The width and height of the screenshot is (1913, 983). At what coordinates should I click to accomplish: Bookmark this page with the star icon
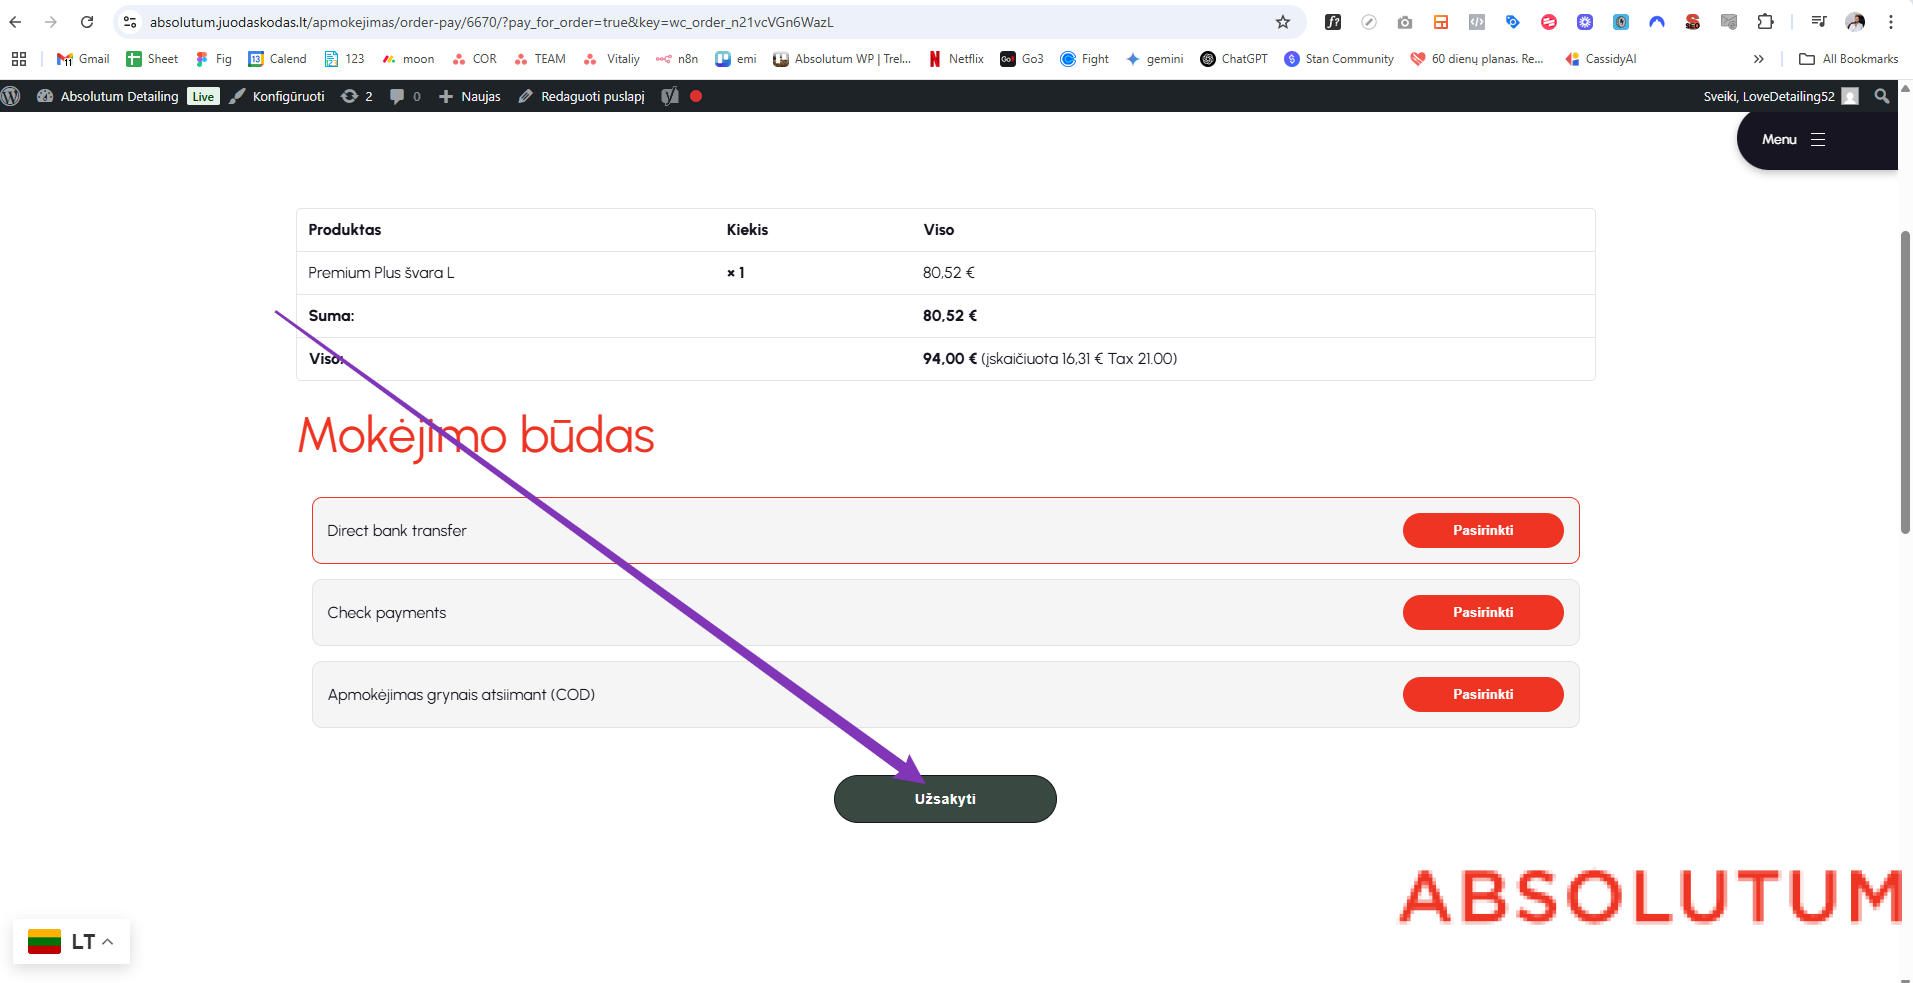click(x=1282, y=22)
